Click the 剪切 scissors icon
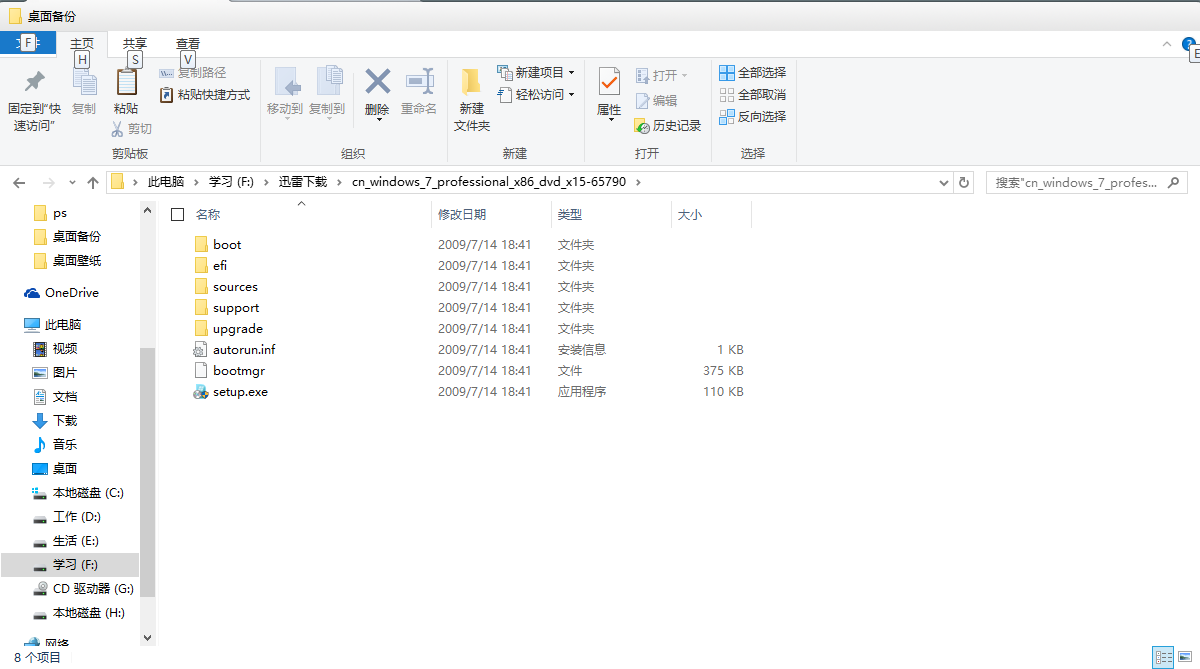 point(117,129)
